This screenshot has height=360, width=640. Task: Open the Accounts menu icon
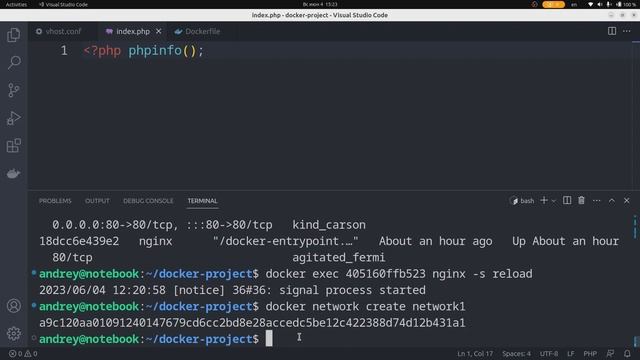13,306
